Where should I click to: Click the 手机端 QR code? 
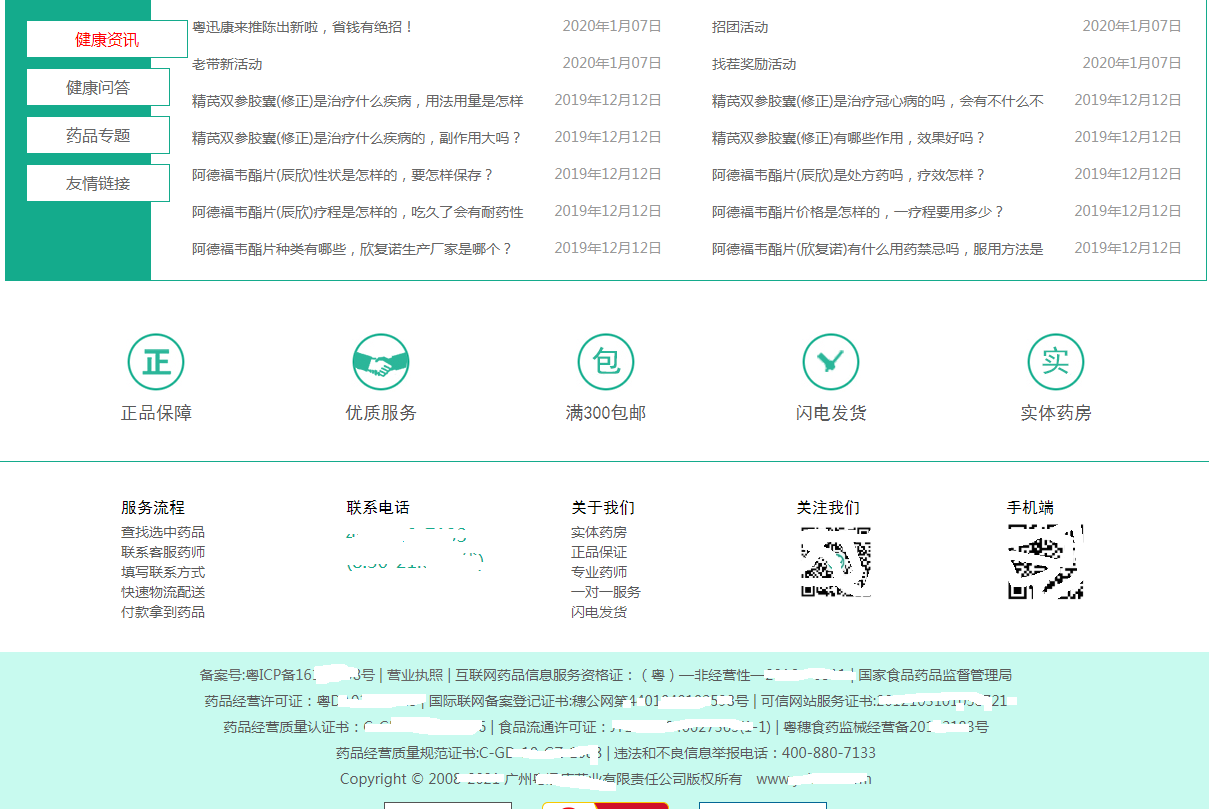coord(1045,562)
